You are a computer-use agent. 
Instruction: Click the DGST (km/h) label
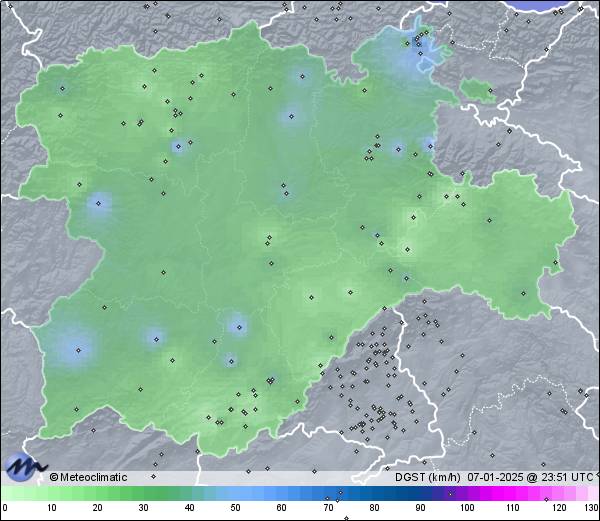pyautogui.click(x=427, y=477)
